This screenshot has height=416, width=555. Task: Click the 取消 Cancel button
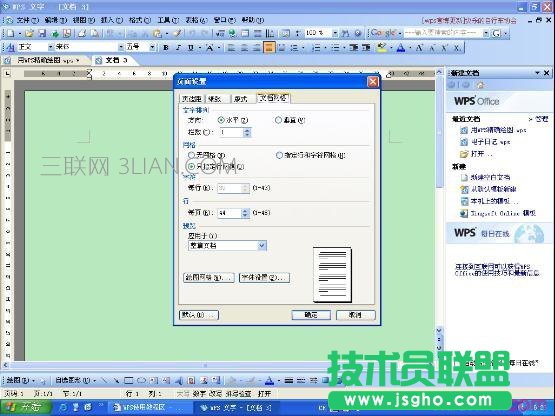click(355, 315)
